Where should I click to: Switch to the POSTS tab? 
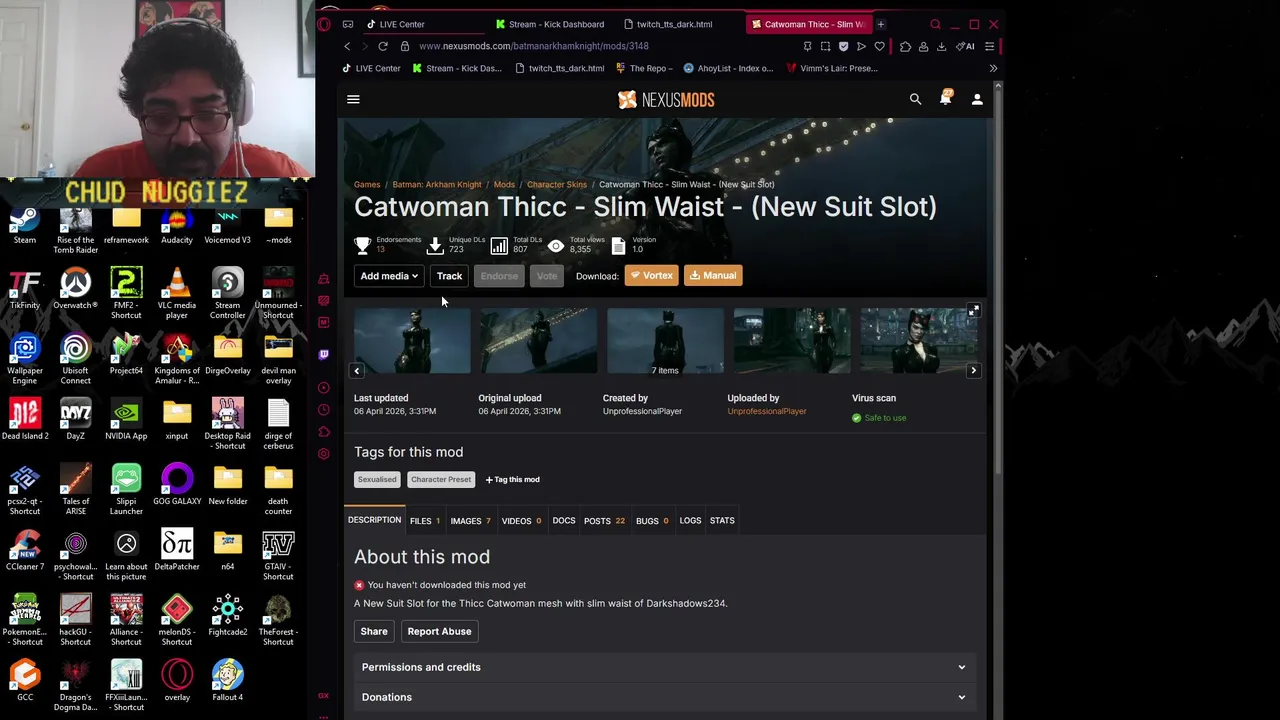pyautogui.click(x=604, y=521)
